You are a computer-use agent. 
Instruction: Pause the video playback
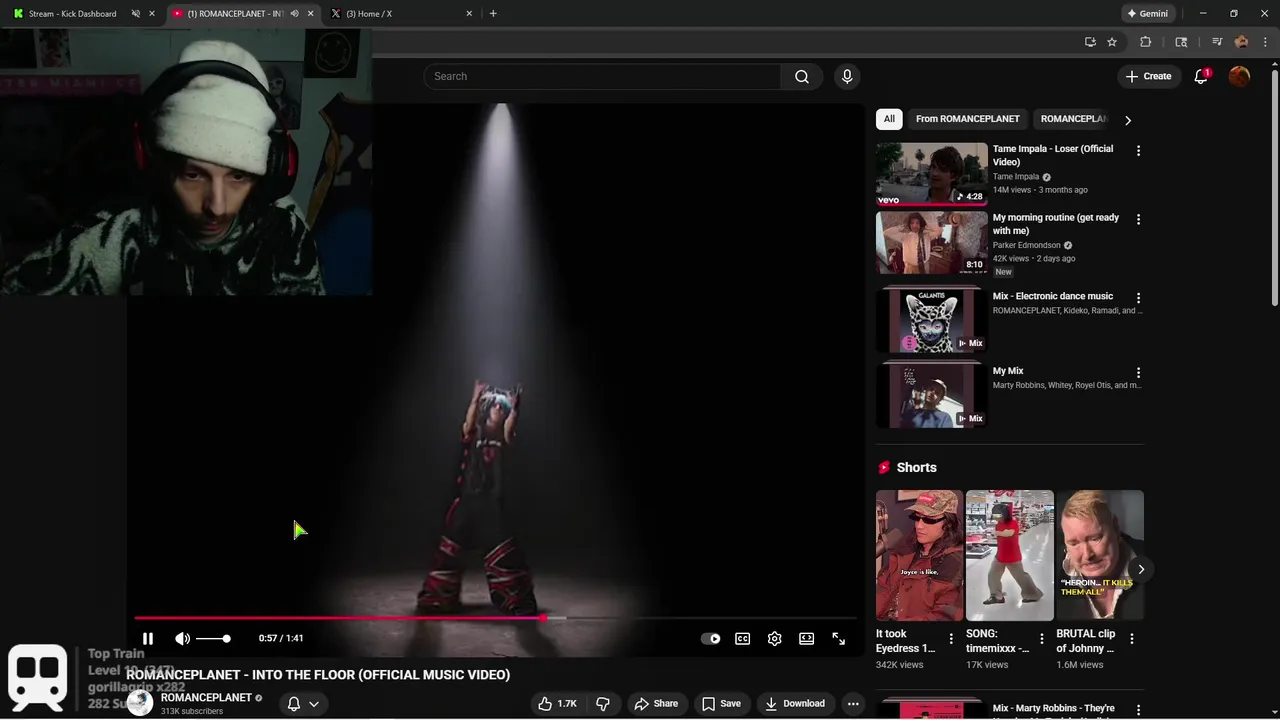tap(148, 639)
